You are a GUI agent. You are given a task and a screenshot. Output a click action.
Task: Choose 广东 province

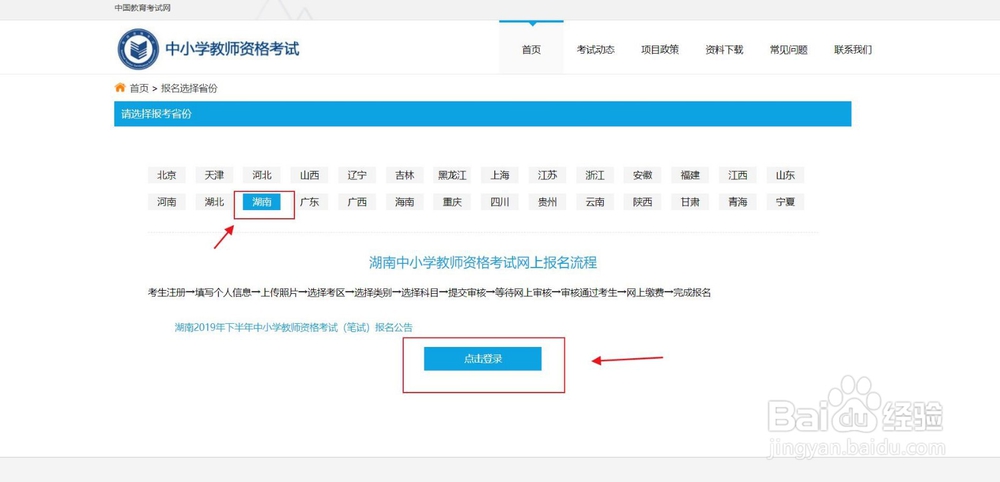[309, 202]
